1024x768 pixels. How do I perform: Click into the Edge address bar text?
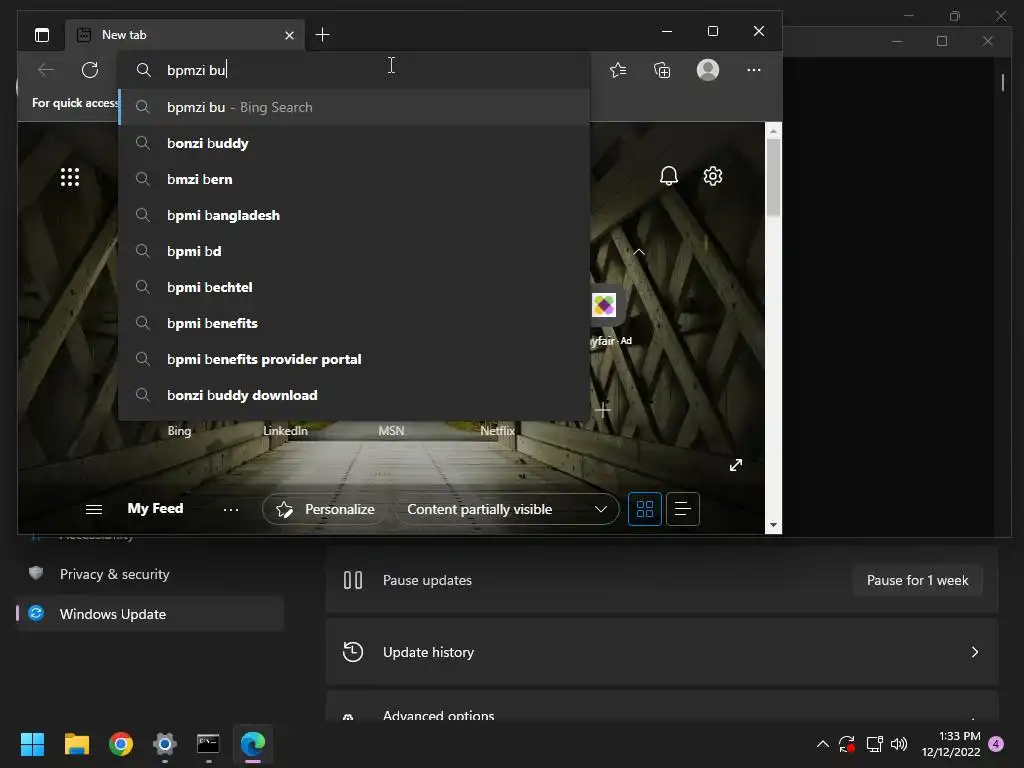(197, 70)
